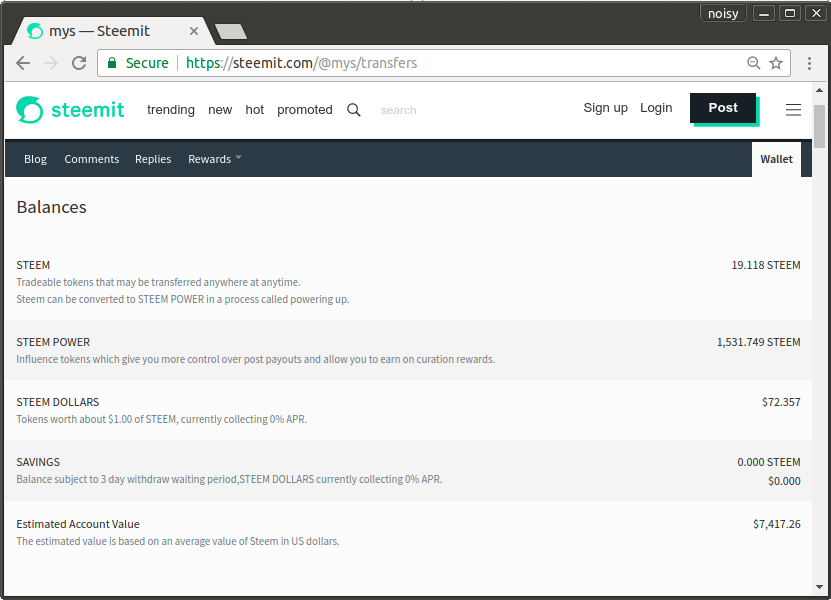Click the address bar URL
Image resolution: width=831 pixels, height=600 pixels.
point(302,63)
